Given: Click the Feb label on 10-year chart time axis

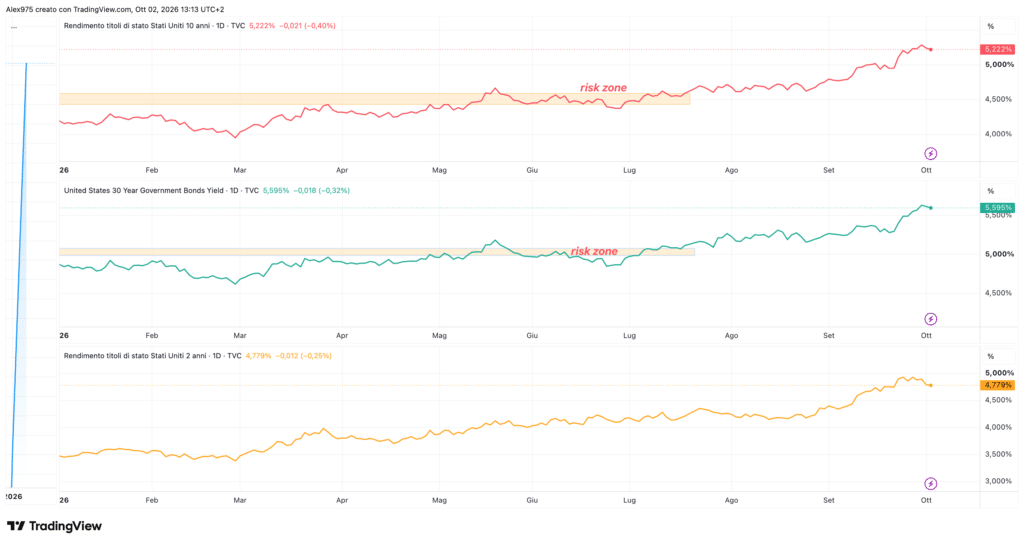Looking at the screenshot, I should (152, 170).
